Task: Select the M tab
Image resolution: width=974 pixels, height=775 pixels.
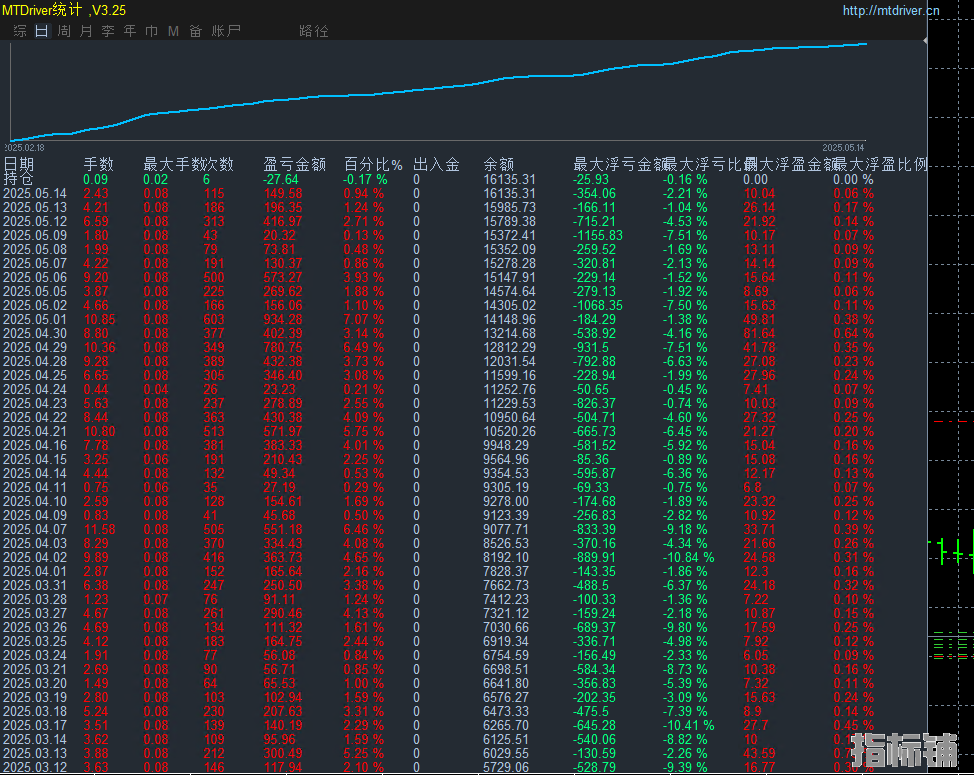Action: 173,30
